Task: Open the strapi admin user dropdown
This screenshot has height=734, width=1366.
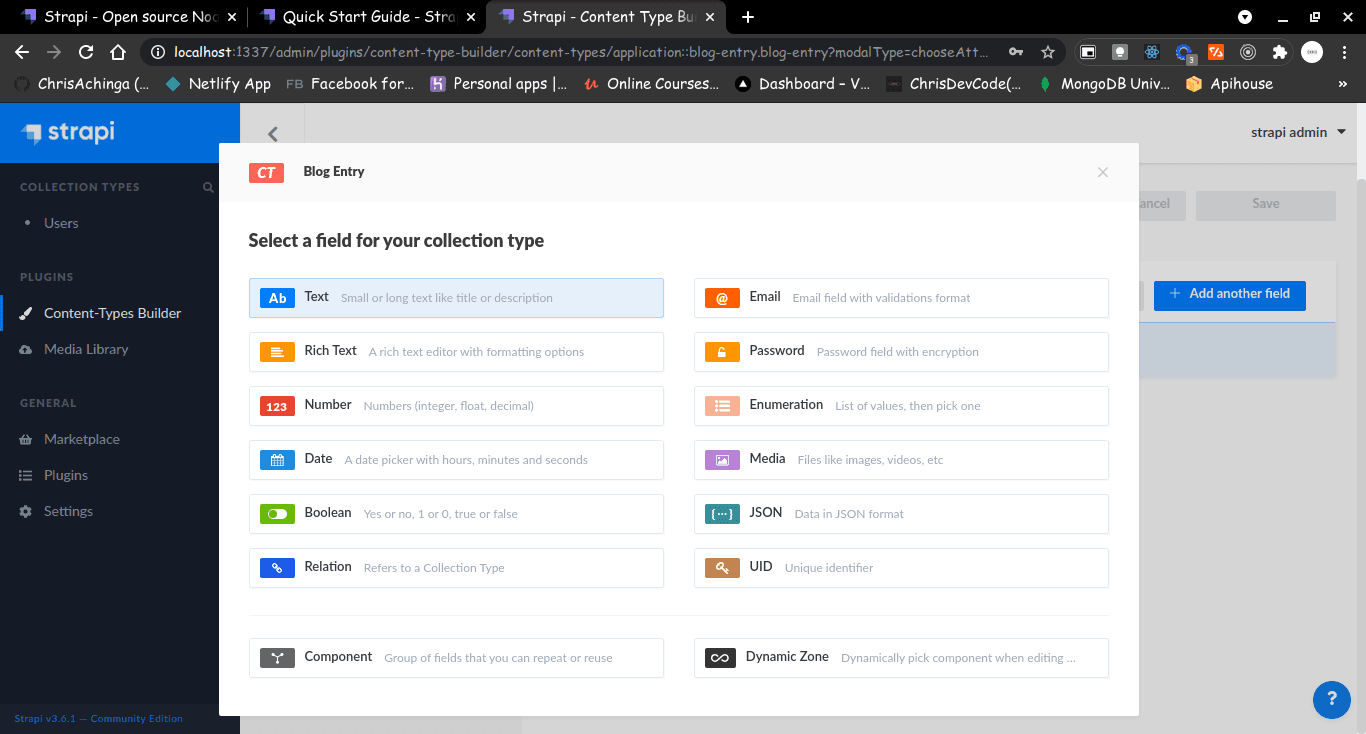Action: tap(1298, 132)
